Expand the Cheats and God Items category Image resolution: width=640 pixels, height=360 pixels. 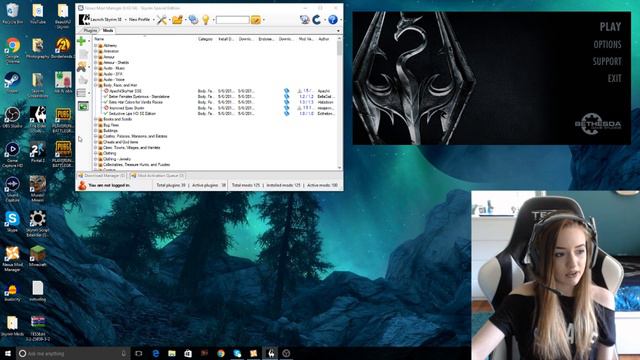point(96,142)
